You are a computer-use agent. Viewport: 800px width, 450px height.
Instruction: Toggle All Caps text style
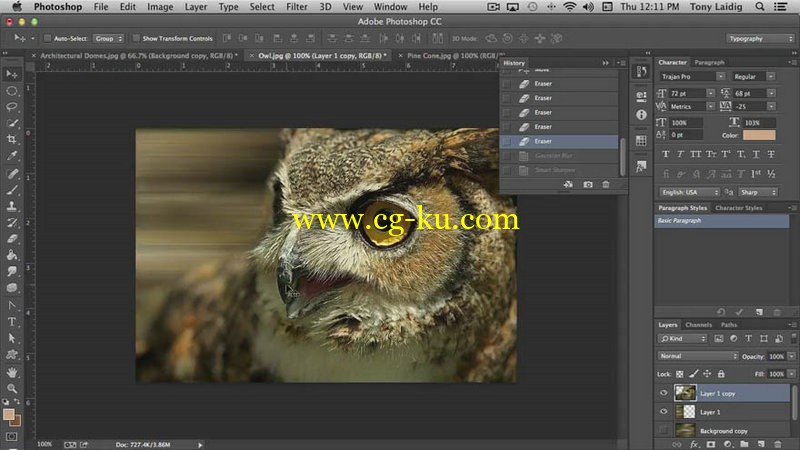coord(695,154)
